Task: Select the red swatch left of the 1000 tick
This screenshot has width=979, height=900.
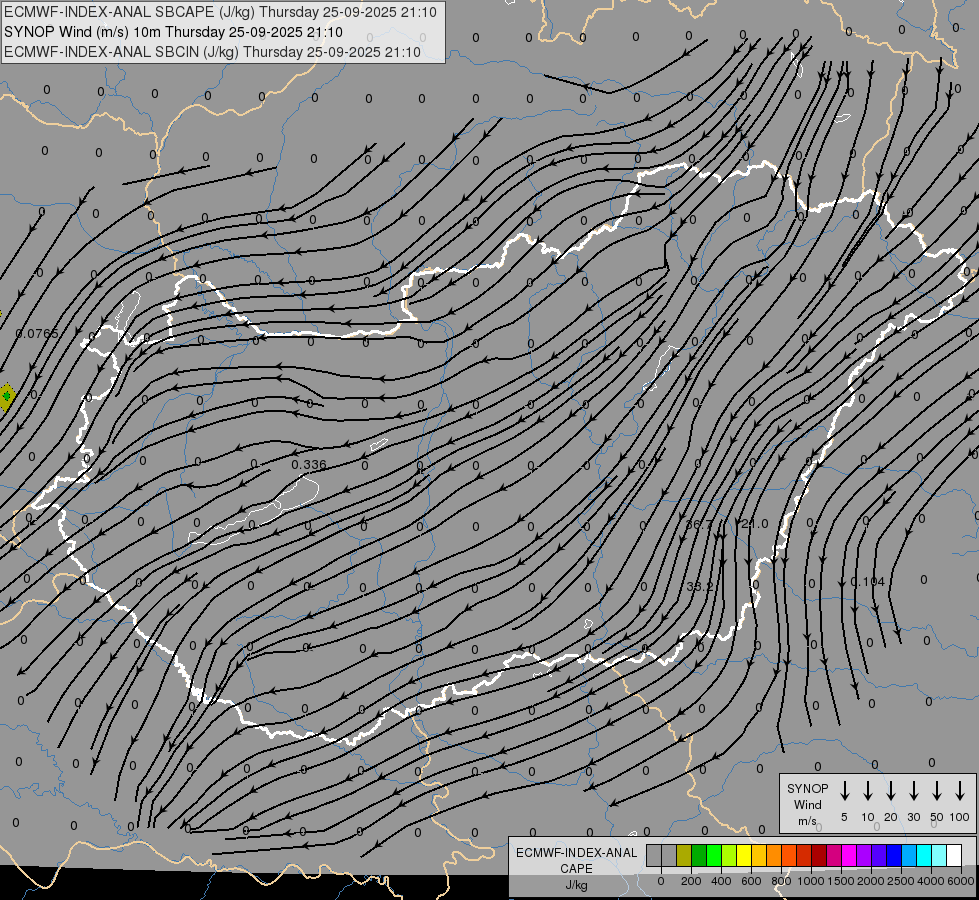Action: [x=804, y=855]
